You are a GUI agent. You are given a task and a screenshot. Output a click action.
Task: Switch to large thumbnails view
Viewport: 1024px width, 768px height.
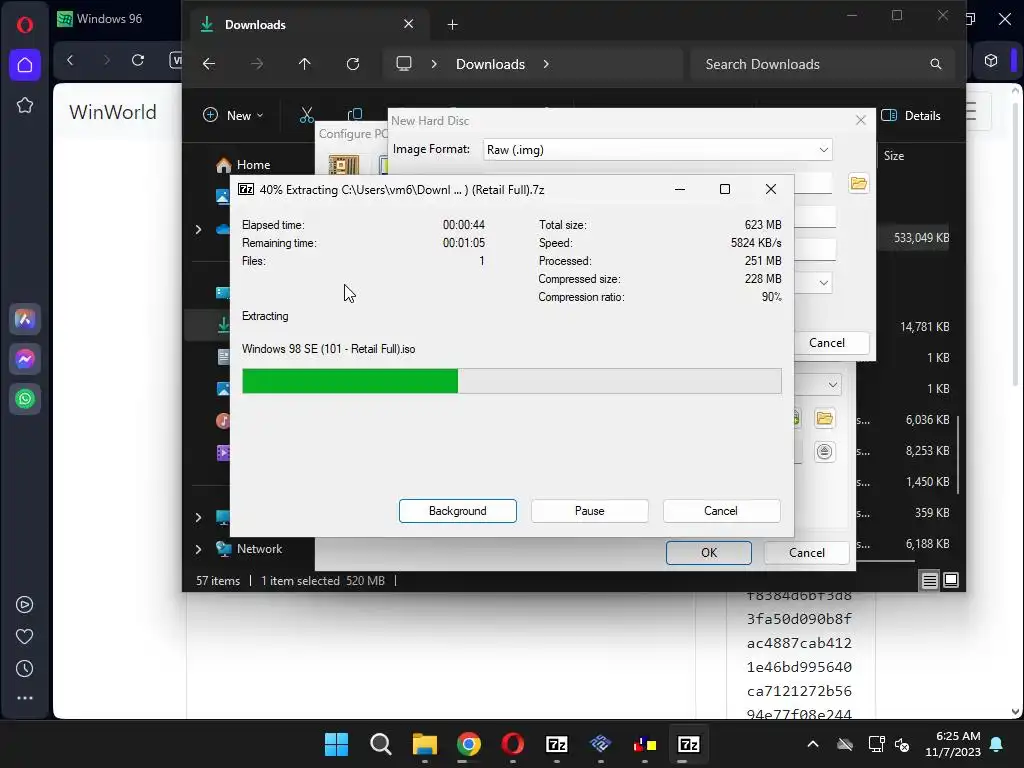tap(951, 580)
